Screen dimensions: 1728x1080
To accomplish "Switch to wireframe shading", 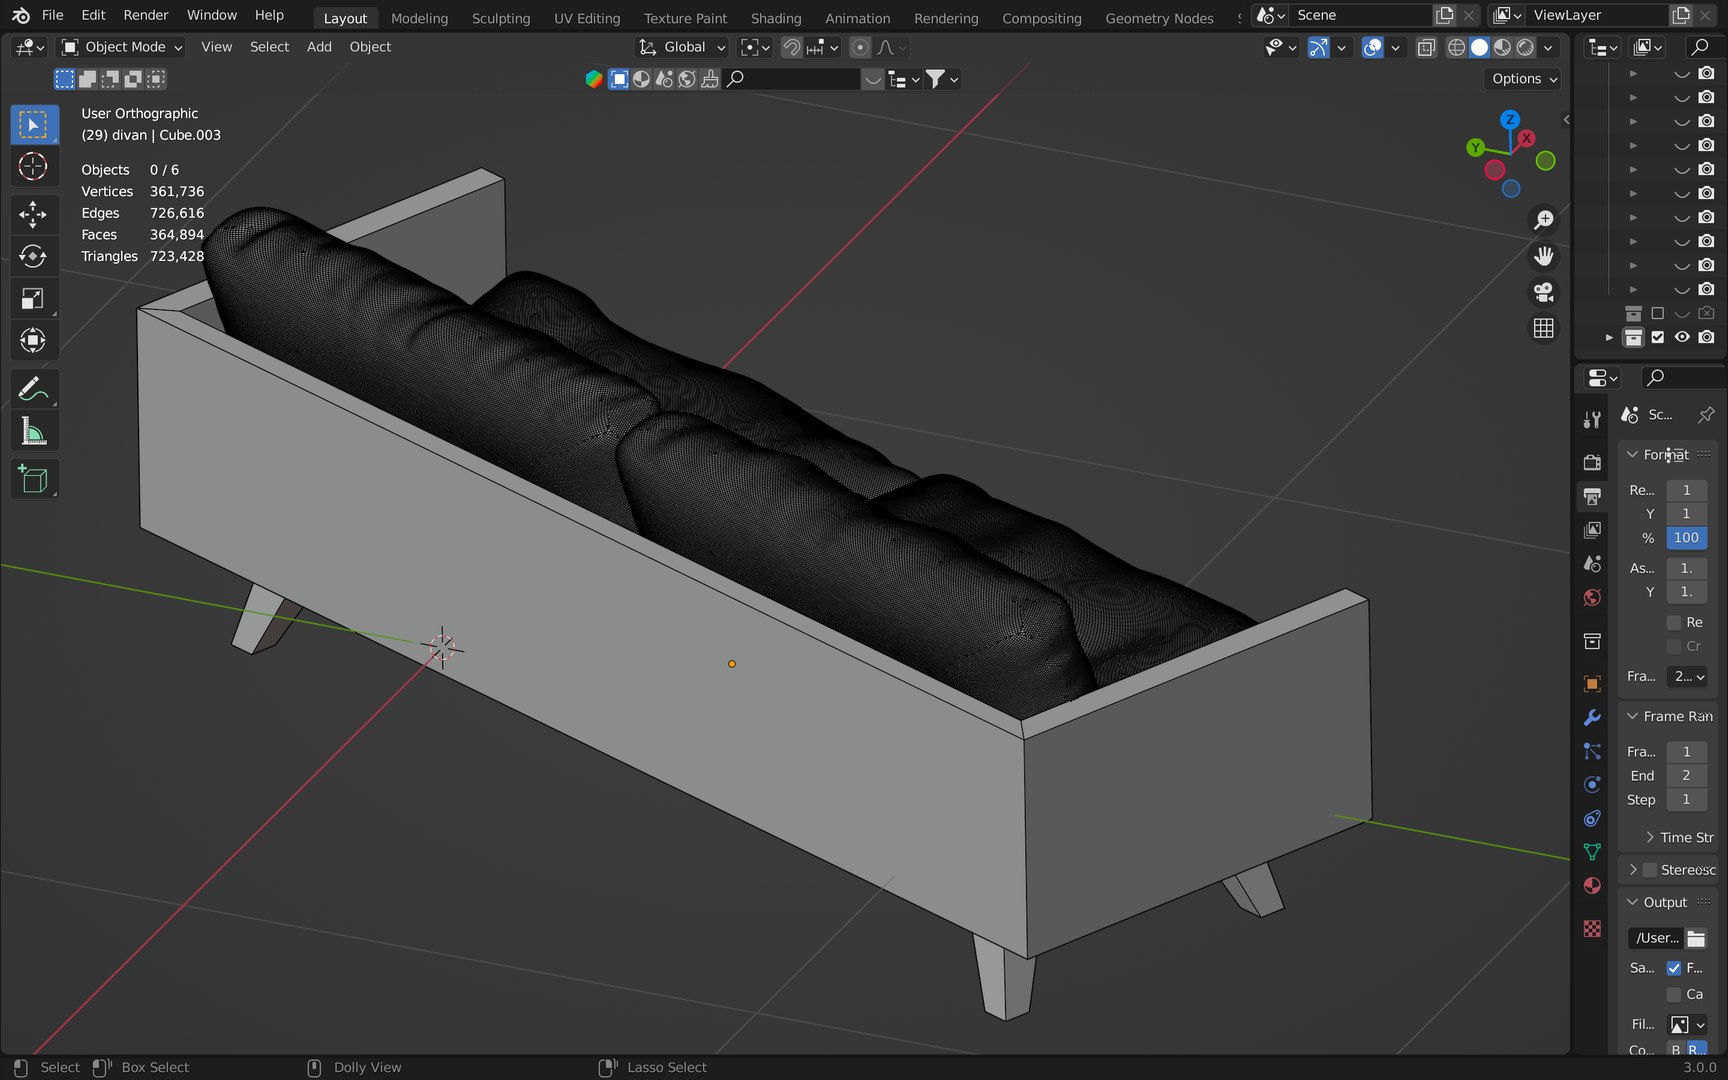I will pyautogui.click(x=1456, y=47).
